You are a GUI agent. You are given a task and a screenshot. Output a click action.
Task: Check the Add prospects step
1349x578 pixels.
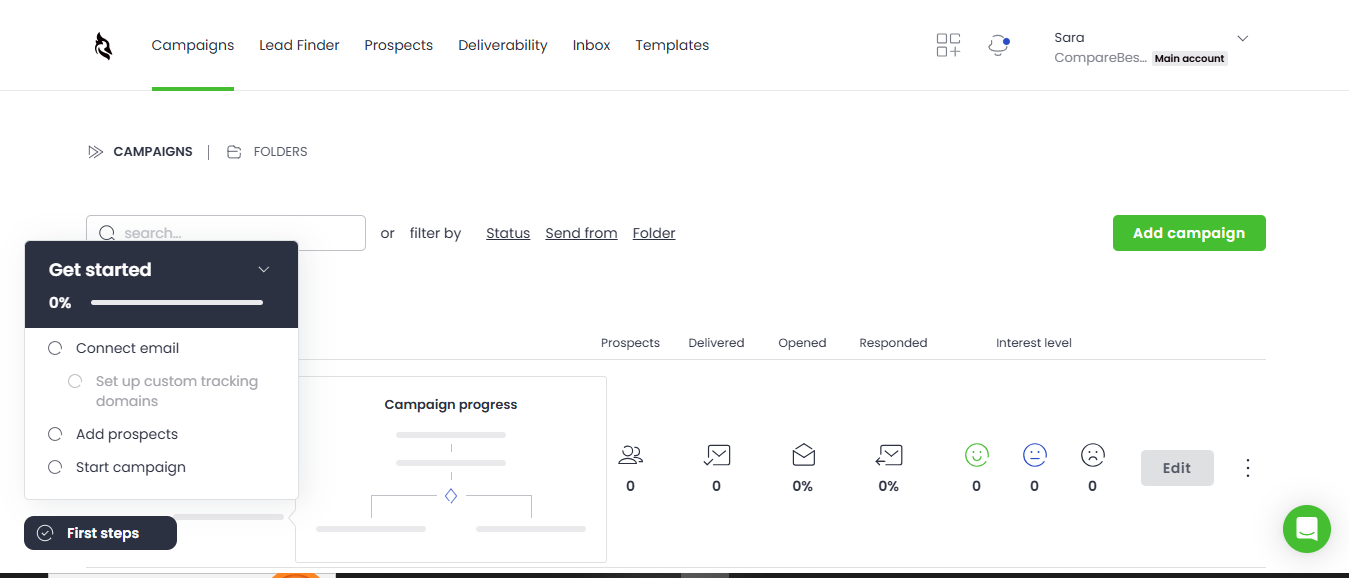(x=55, y=434)
